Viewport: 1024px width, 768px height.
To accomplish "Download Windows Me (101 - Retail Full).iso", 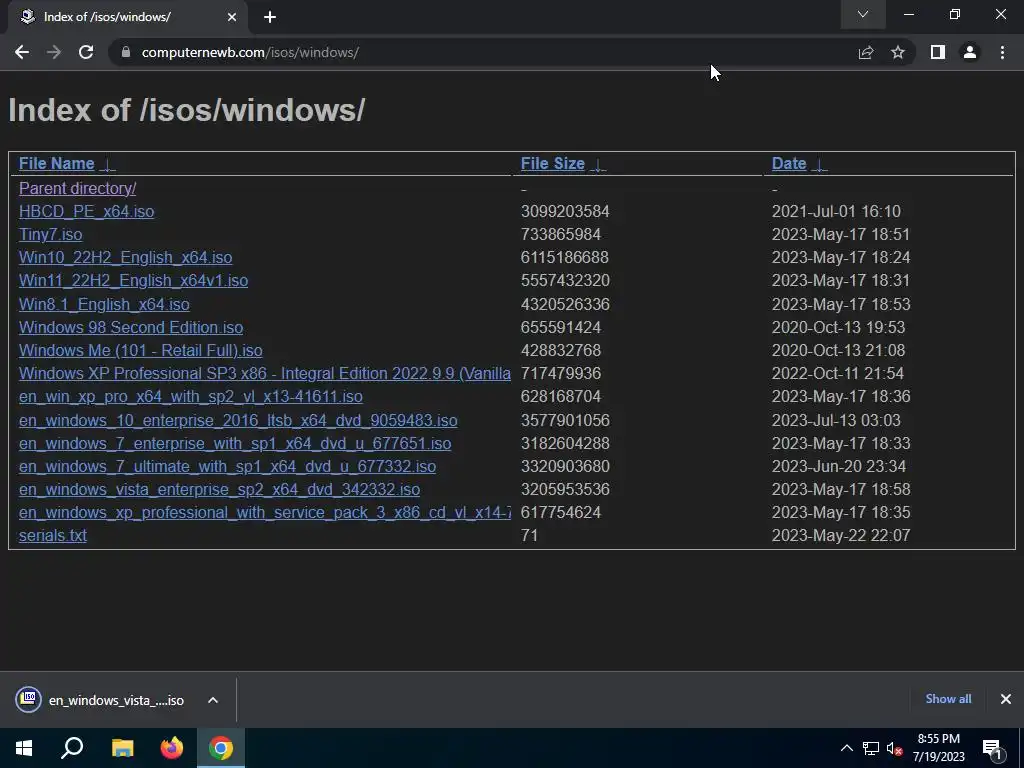I will point(140,350).
